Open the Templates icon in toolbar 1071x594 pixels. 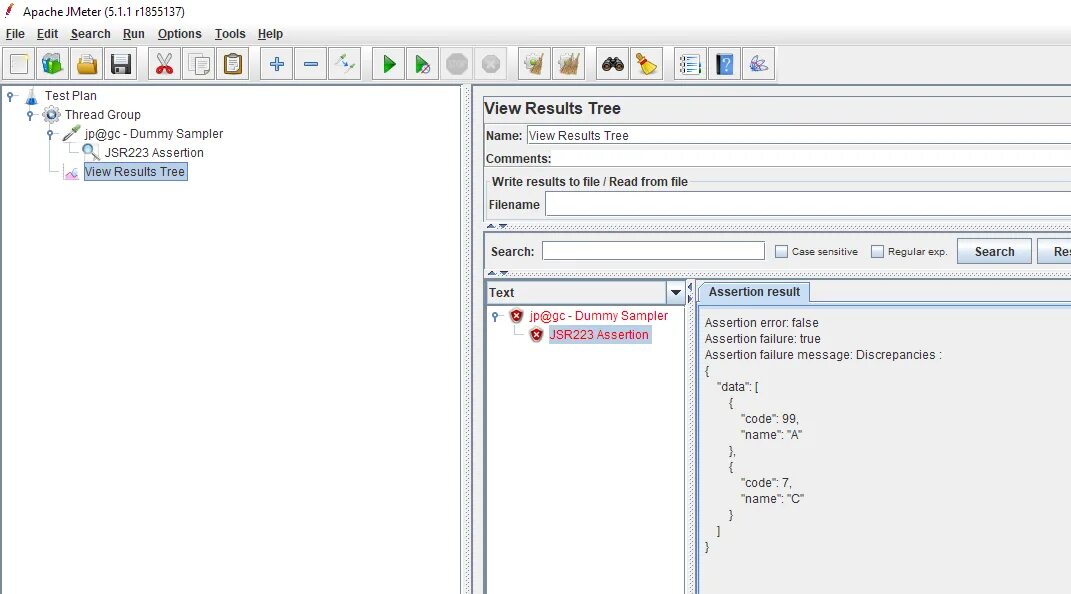click(53, 64)
